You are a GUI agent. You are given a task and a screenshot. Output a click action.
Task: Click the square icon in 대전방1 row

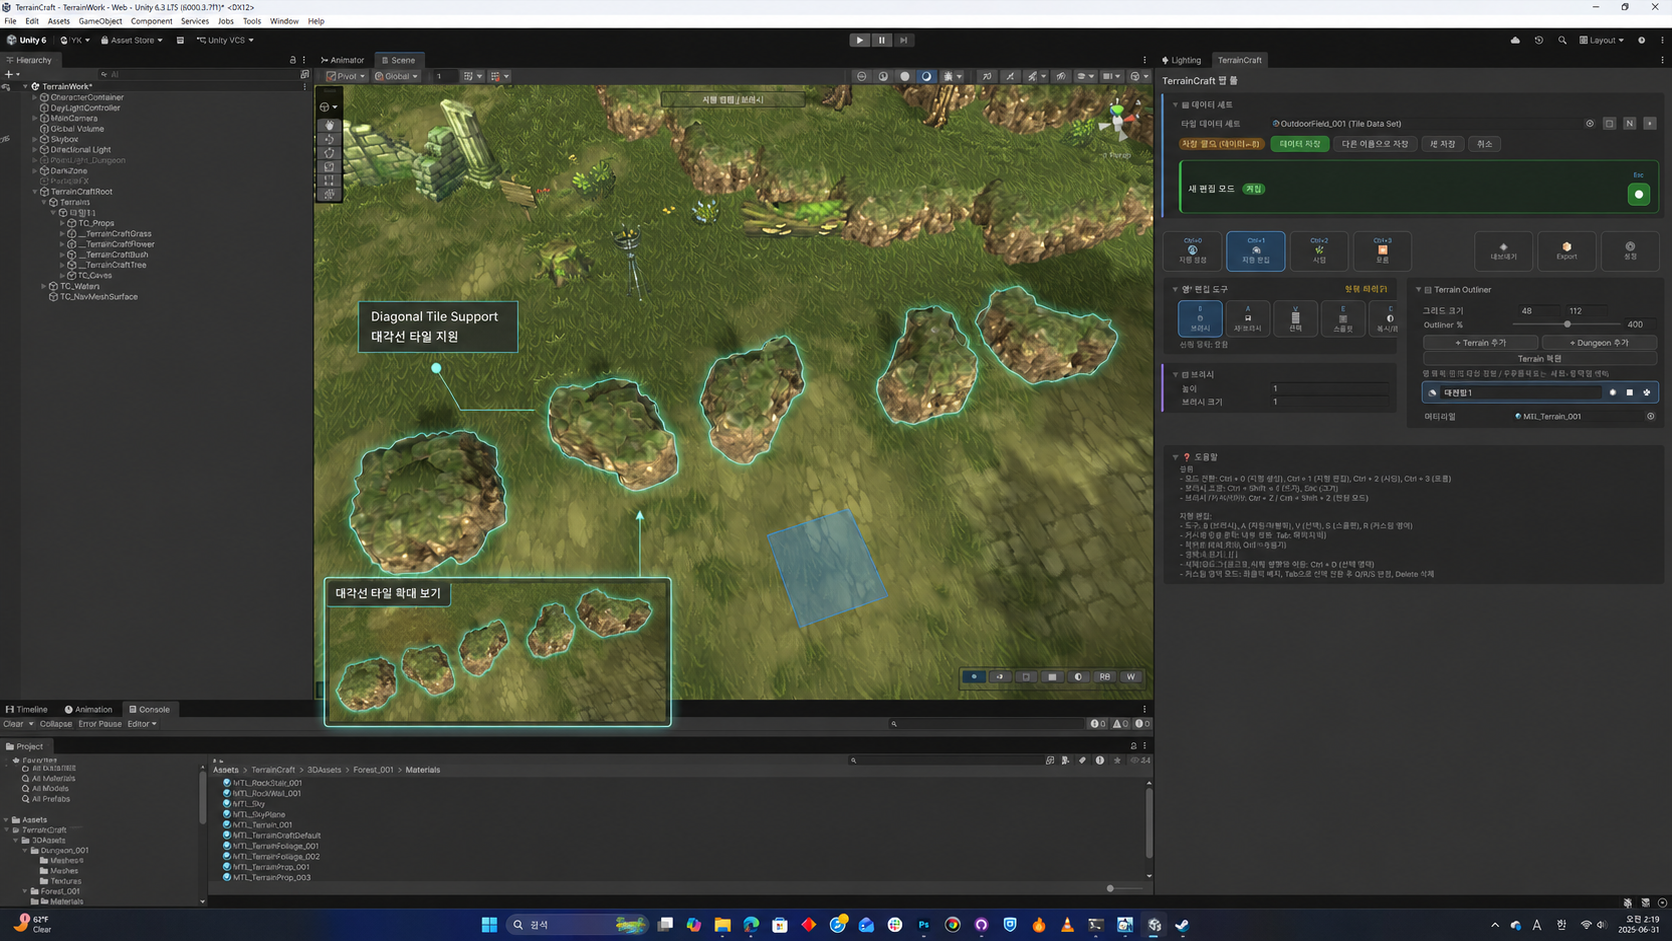pyautogui.click(x=1630, y=392)
